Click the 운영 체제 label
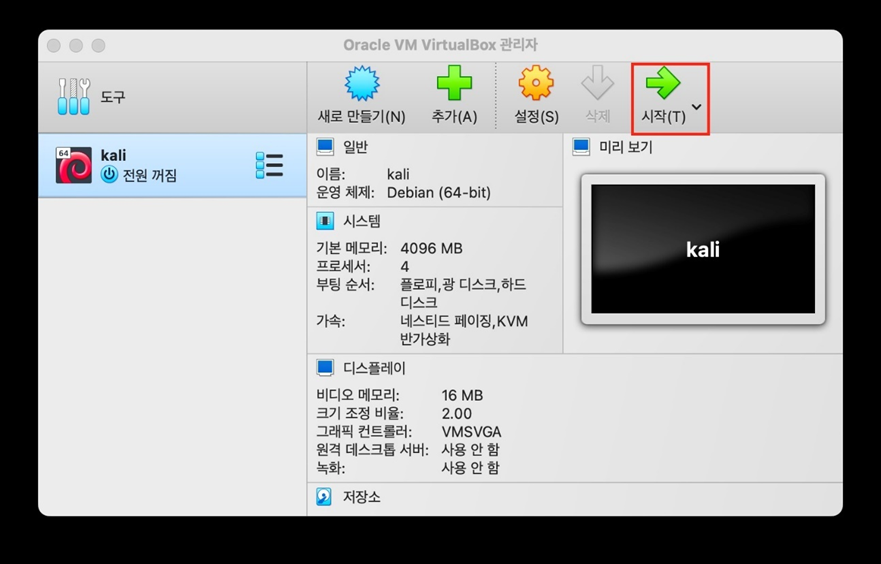Viewport: 881px width, 564px height. tap(345, 193)
